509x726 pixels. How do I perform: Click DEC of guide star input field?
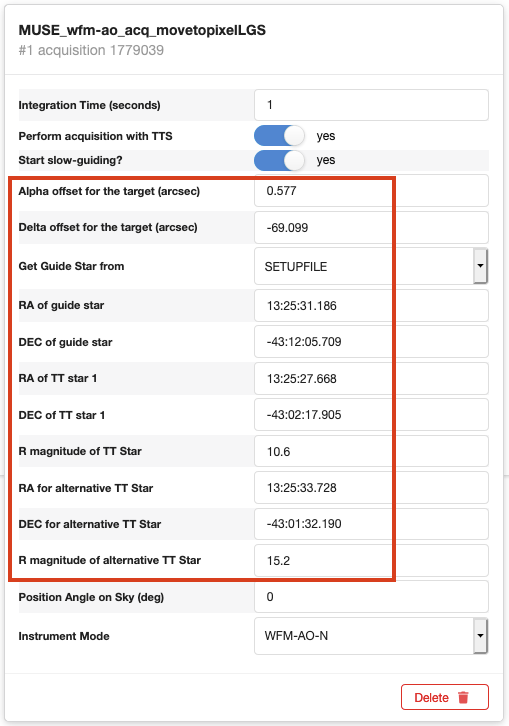[x=371, y=342]
